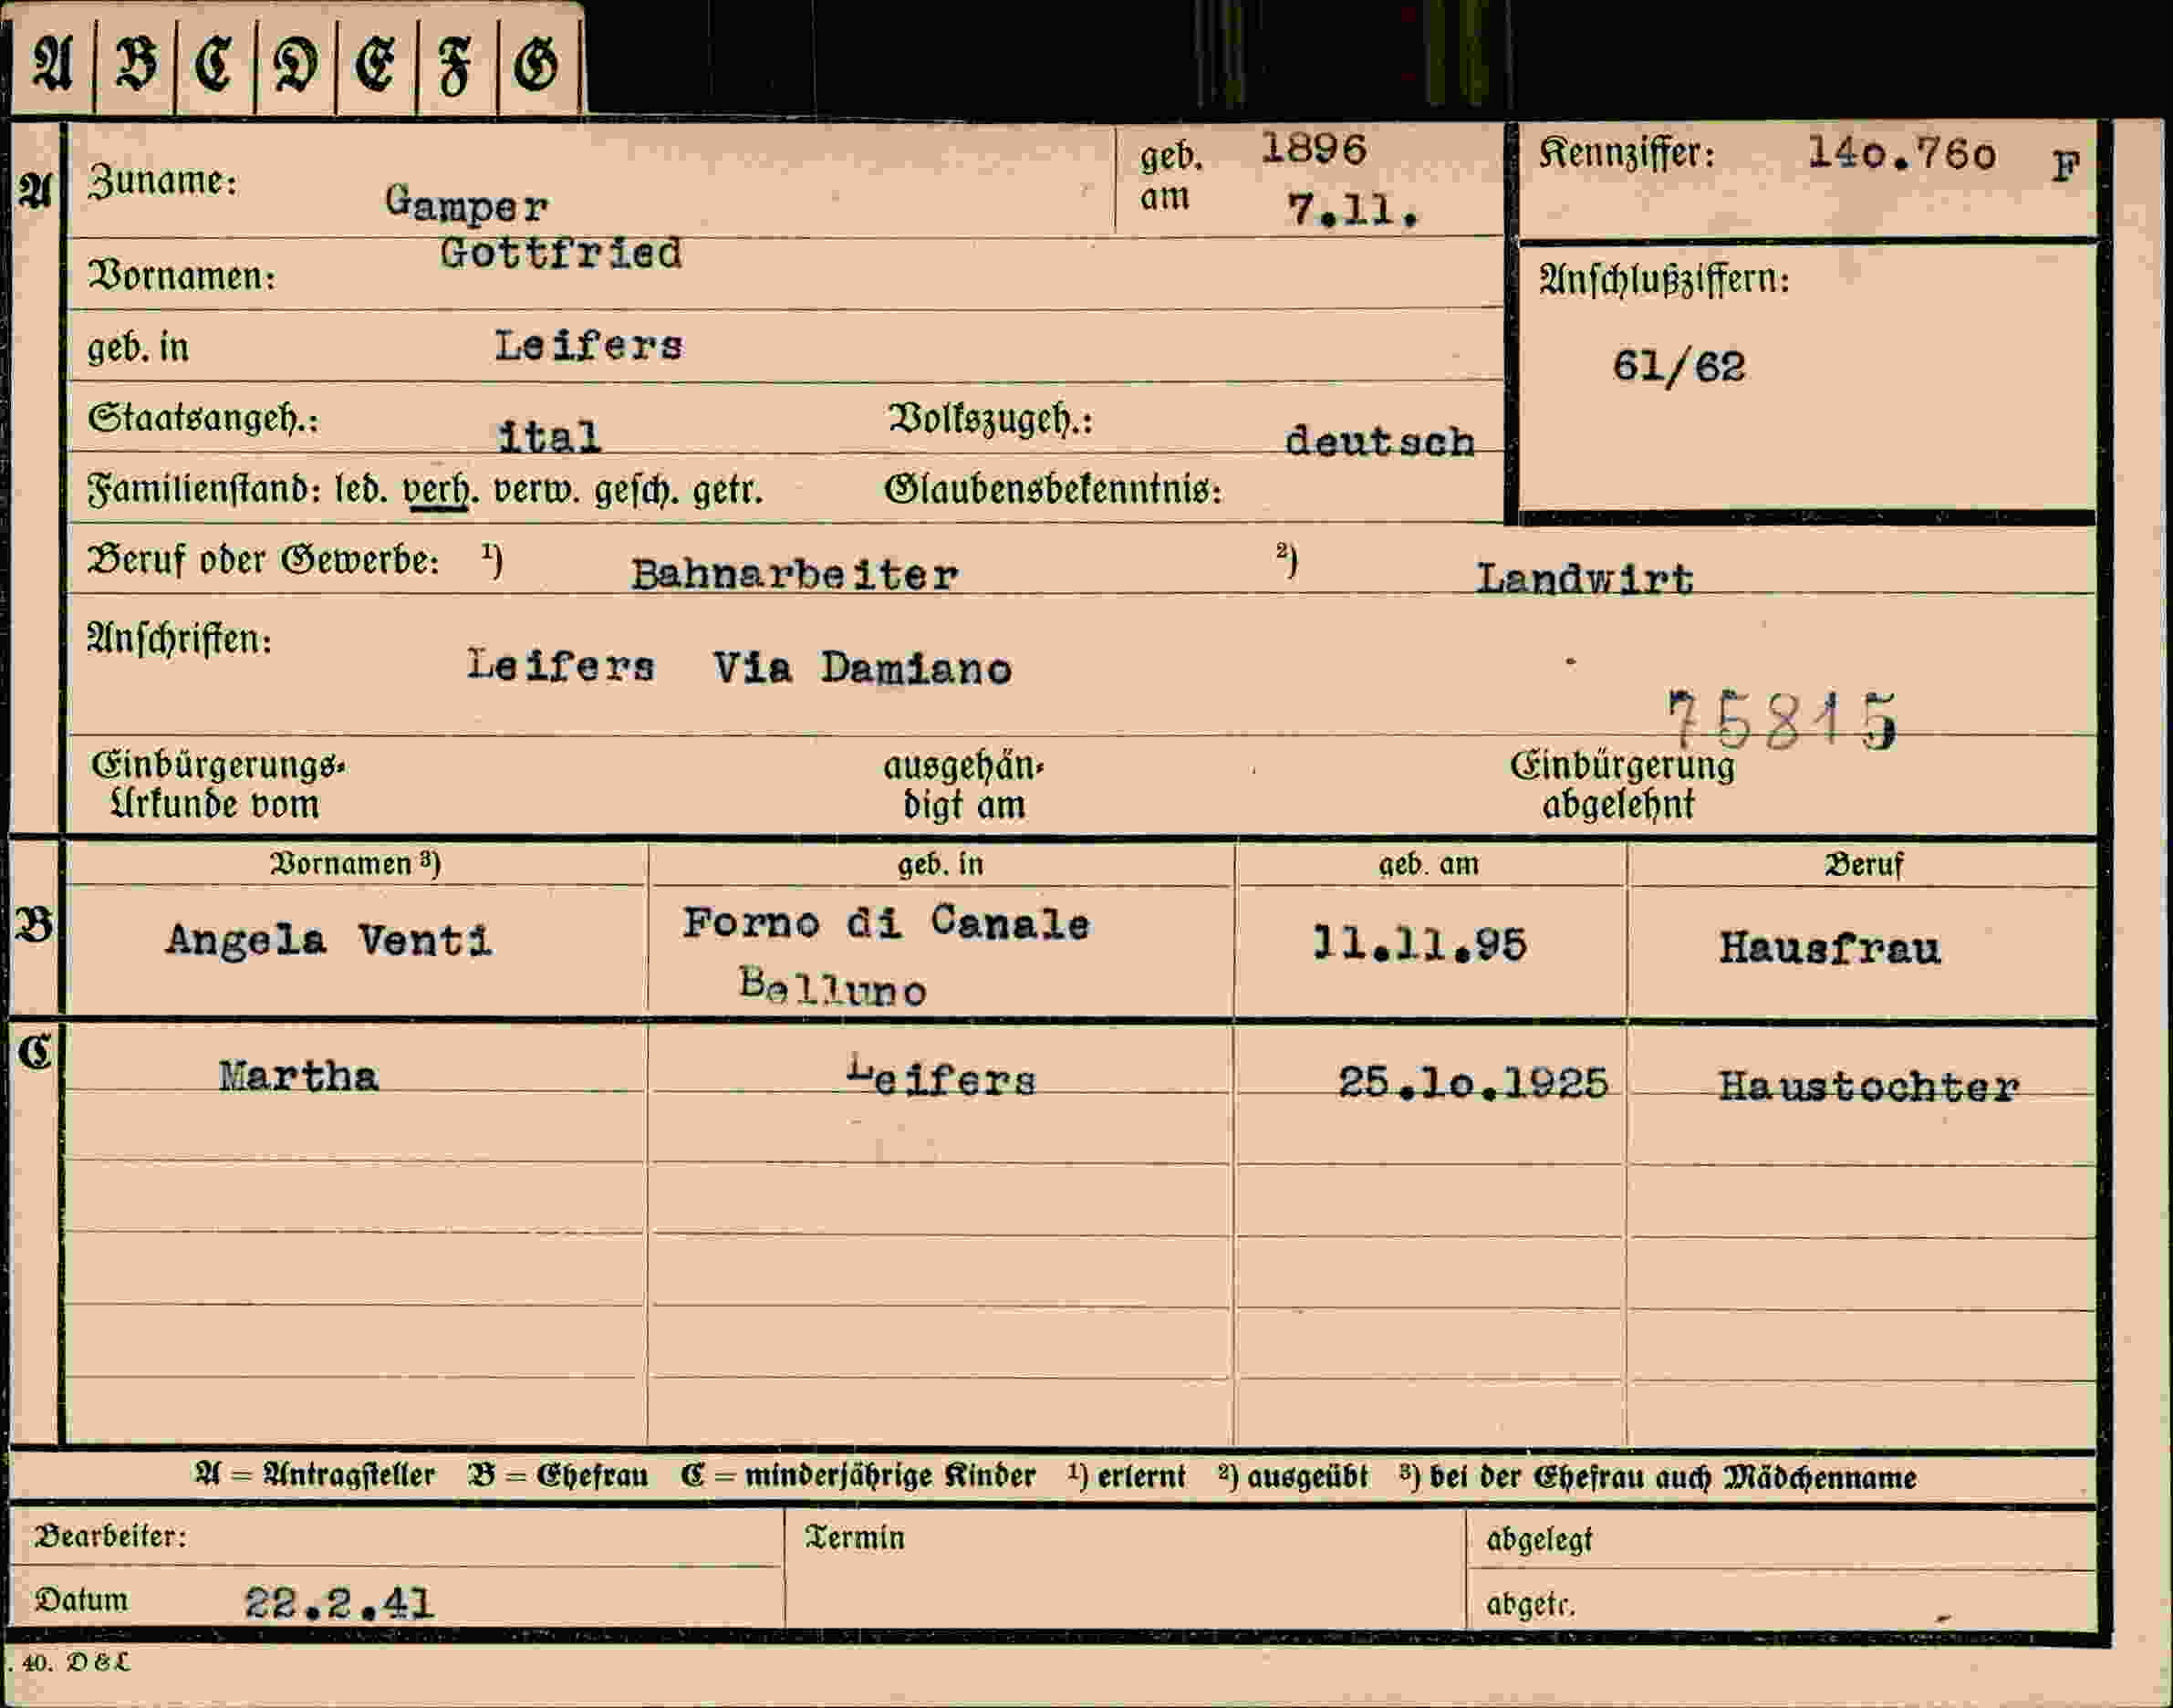The height and width of the screenshot is (1708, 2173).
Task: Click the index tab letter E
Action: click(376, 65)
